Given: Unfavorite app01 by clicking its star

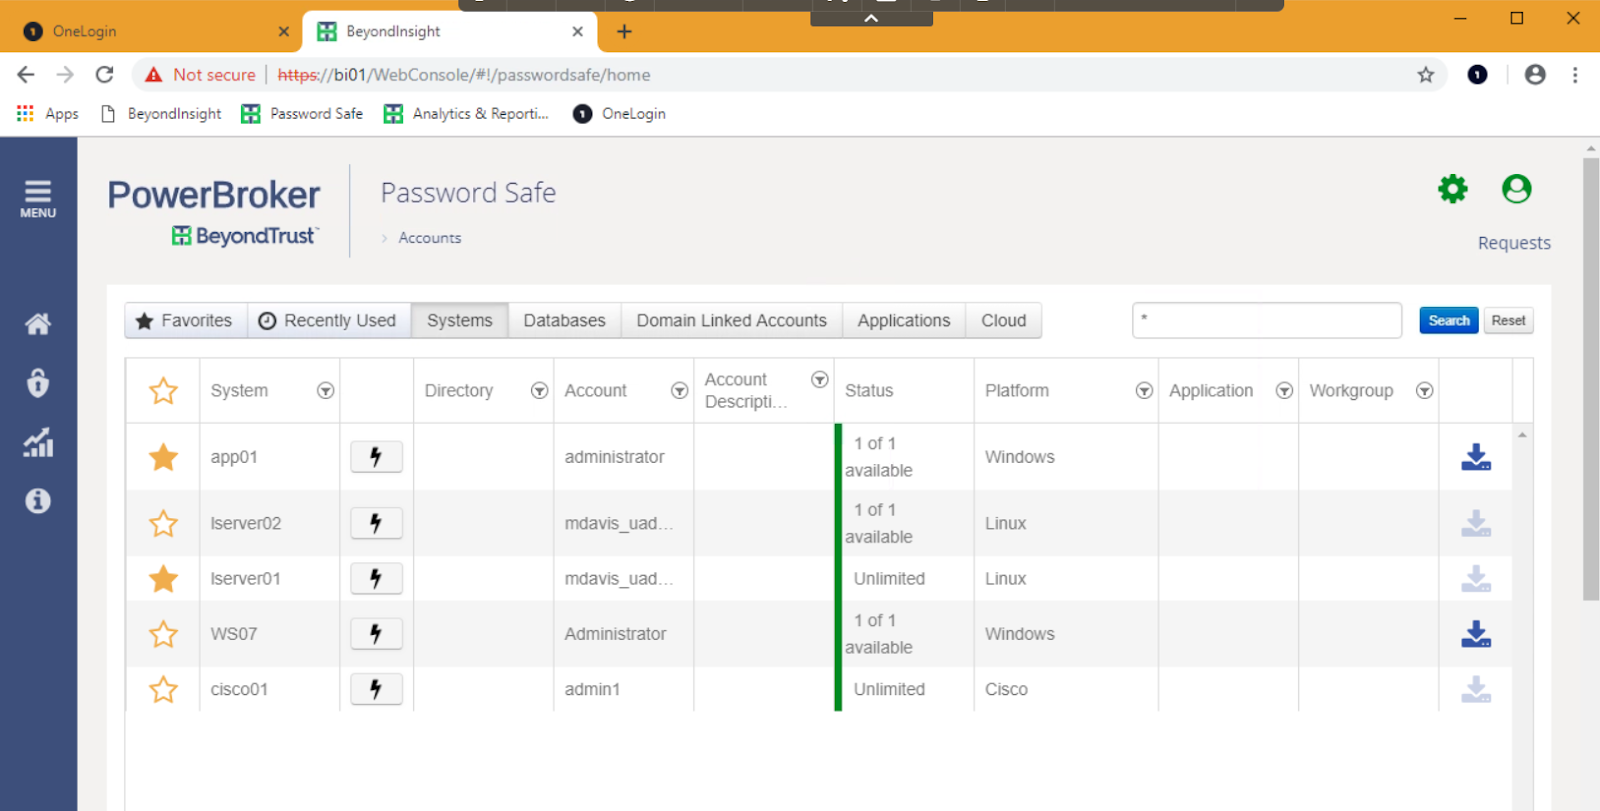Looking at the screenshot, I should pos(163,457).
